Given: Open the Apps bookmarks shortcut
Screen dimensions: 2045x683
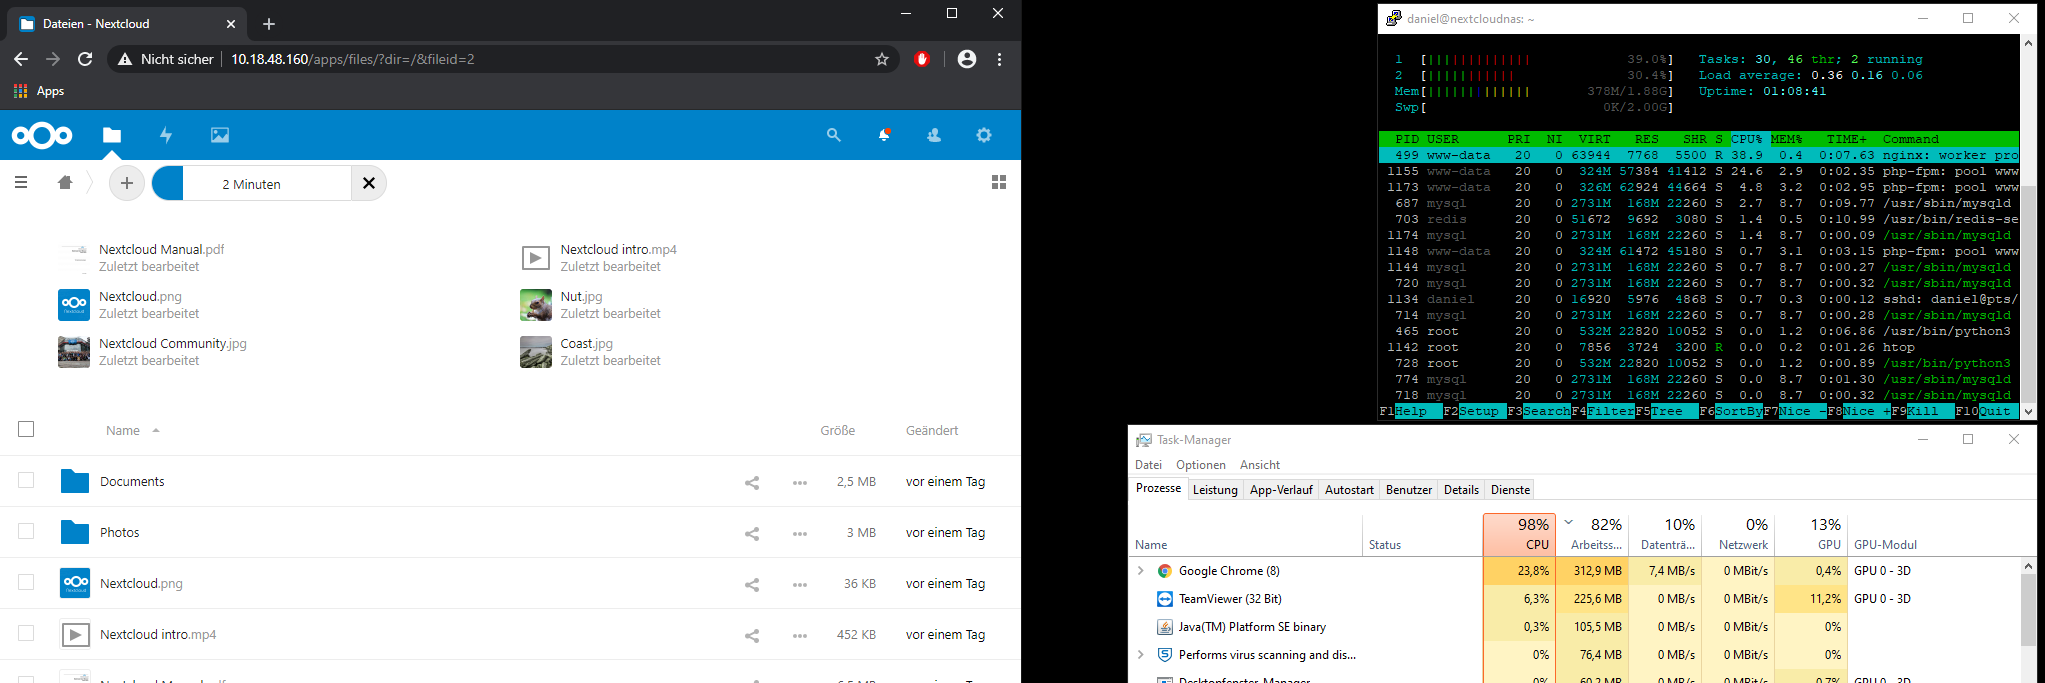Looking at the screenshot, I should tap(39, 91).
